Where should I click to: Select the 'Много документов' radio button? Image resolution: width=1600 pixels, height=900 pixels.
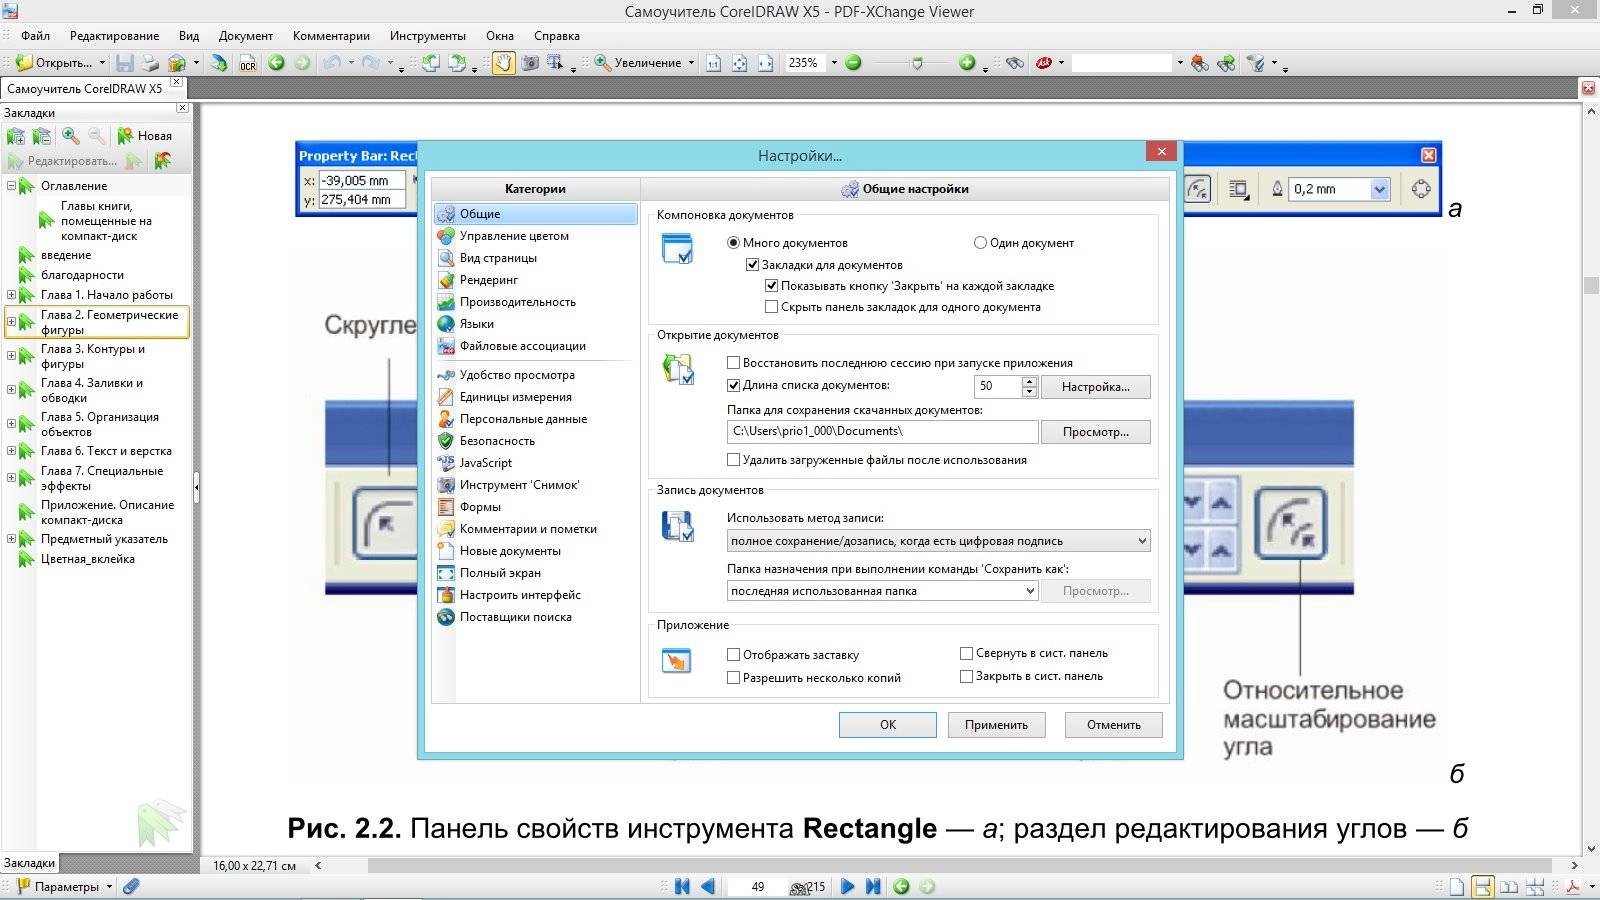point(733,243)
